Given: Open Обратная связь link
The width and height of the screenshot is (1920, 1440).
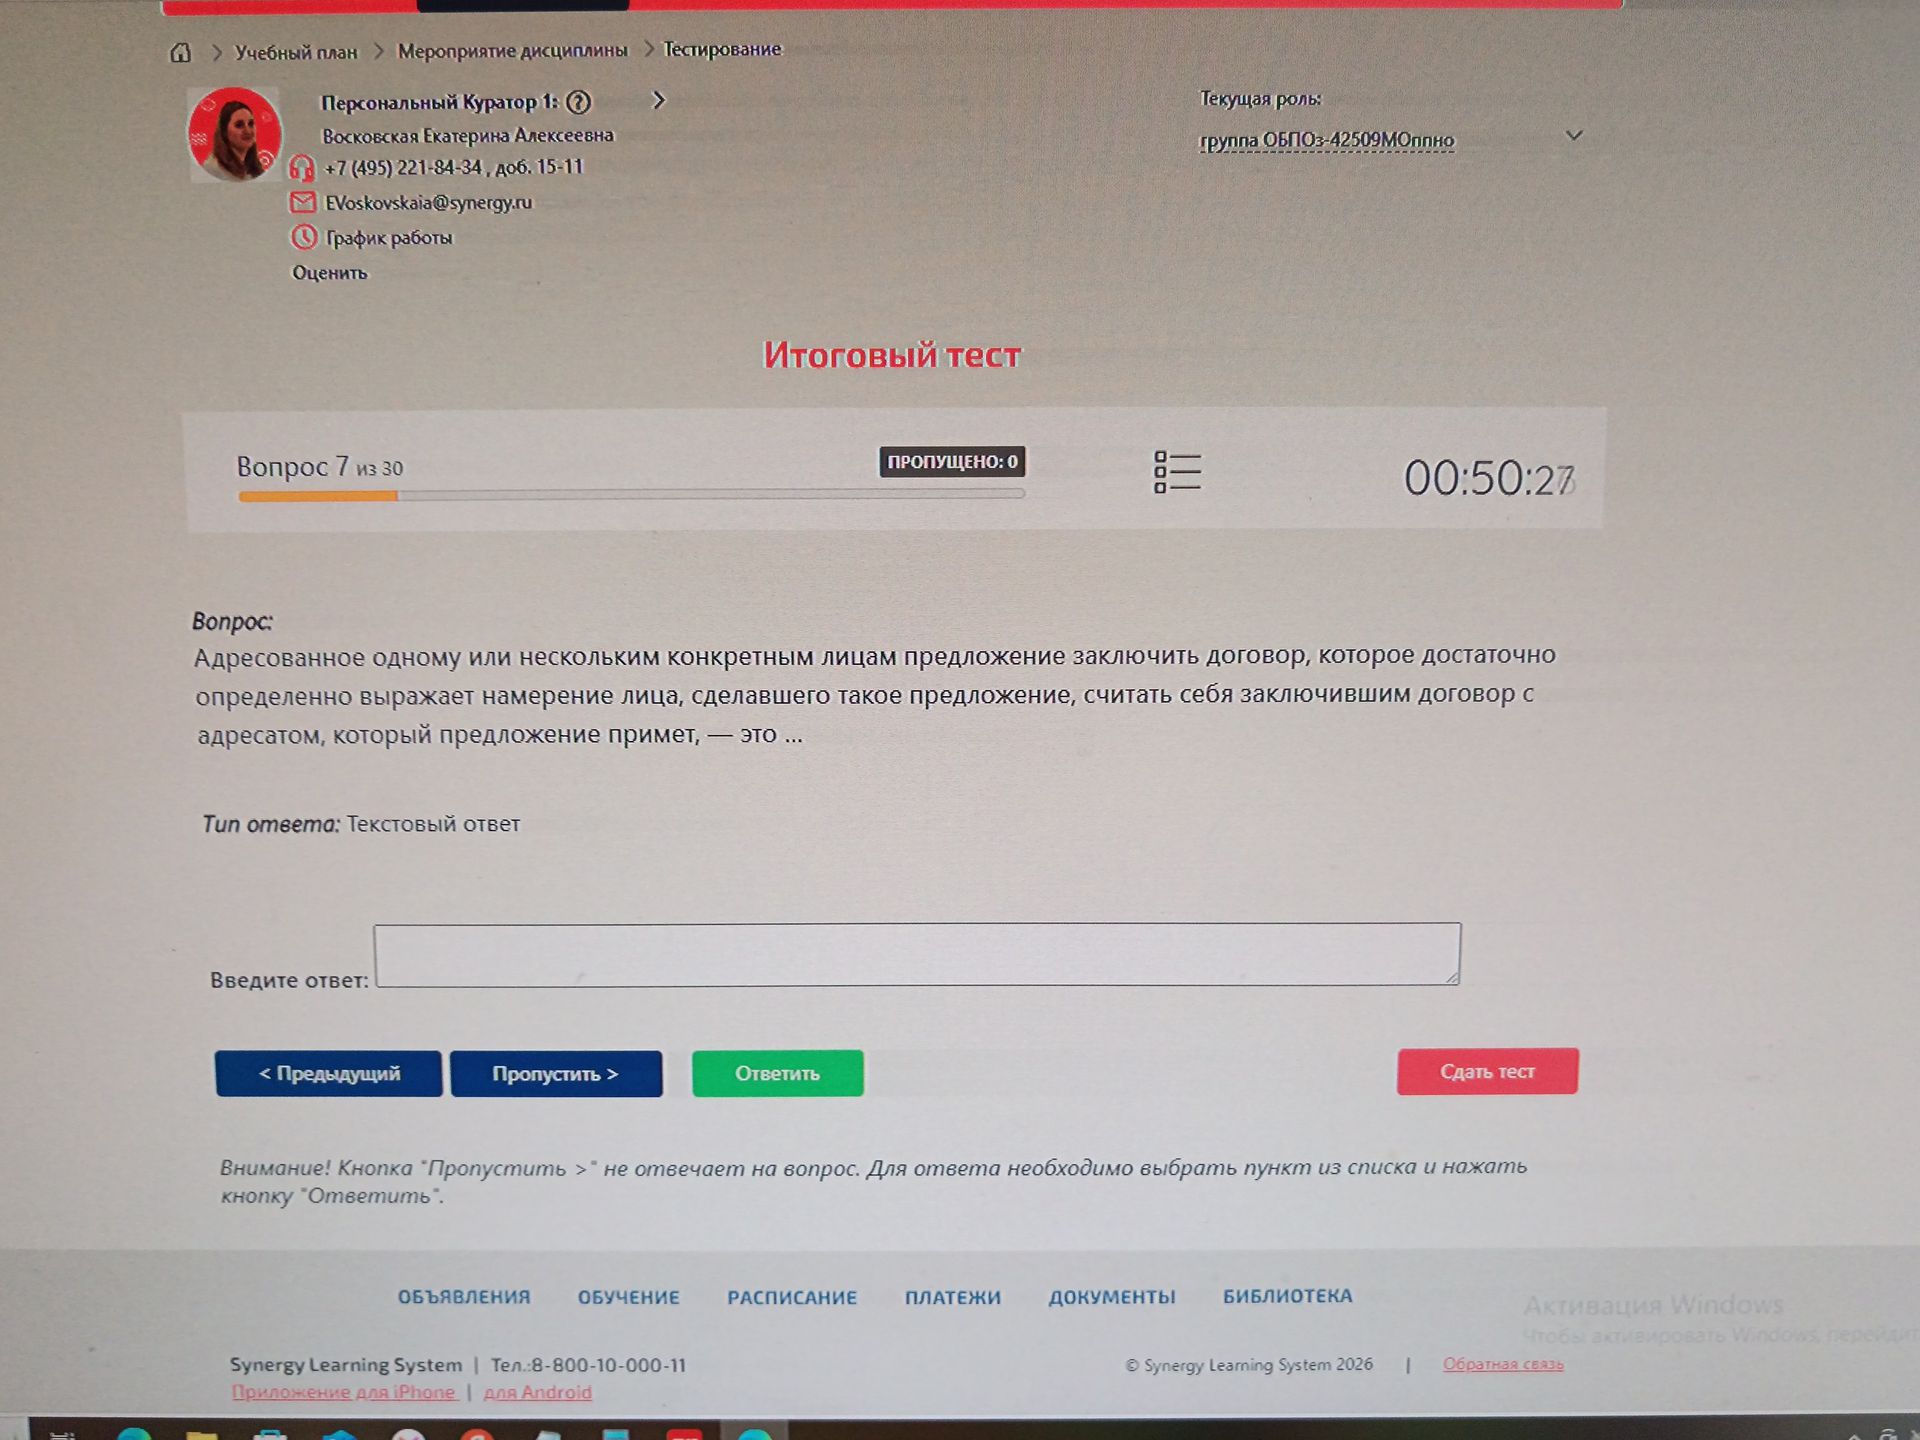Looking at the screenshot, I should (1503, 1364).
